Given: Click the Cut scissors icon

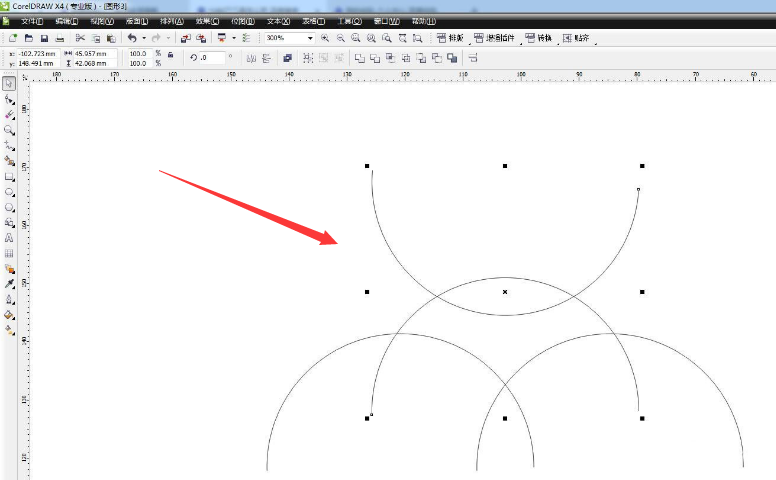Looking at the screenshot, I should tap(80, 38).
